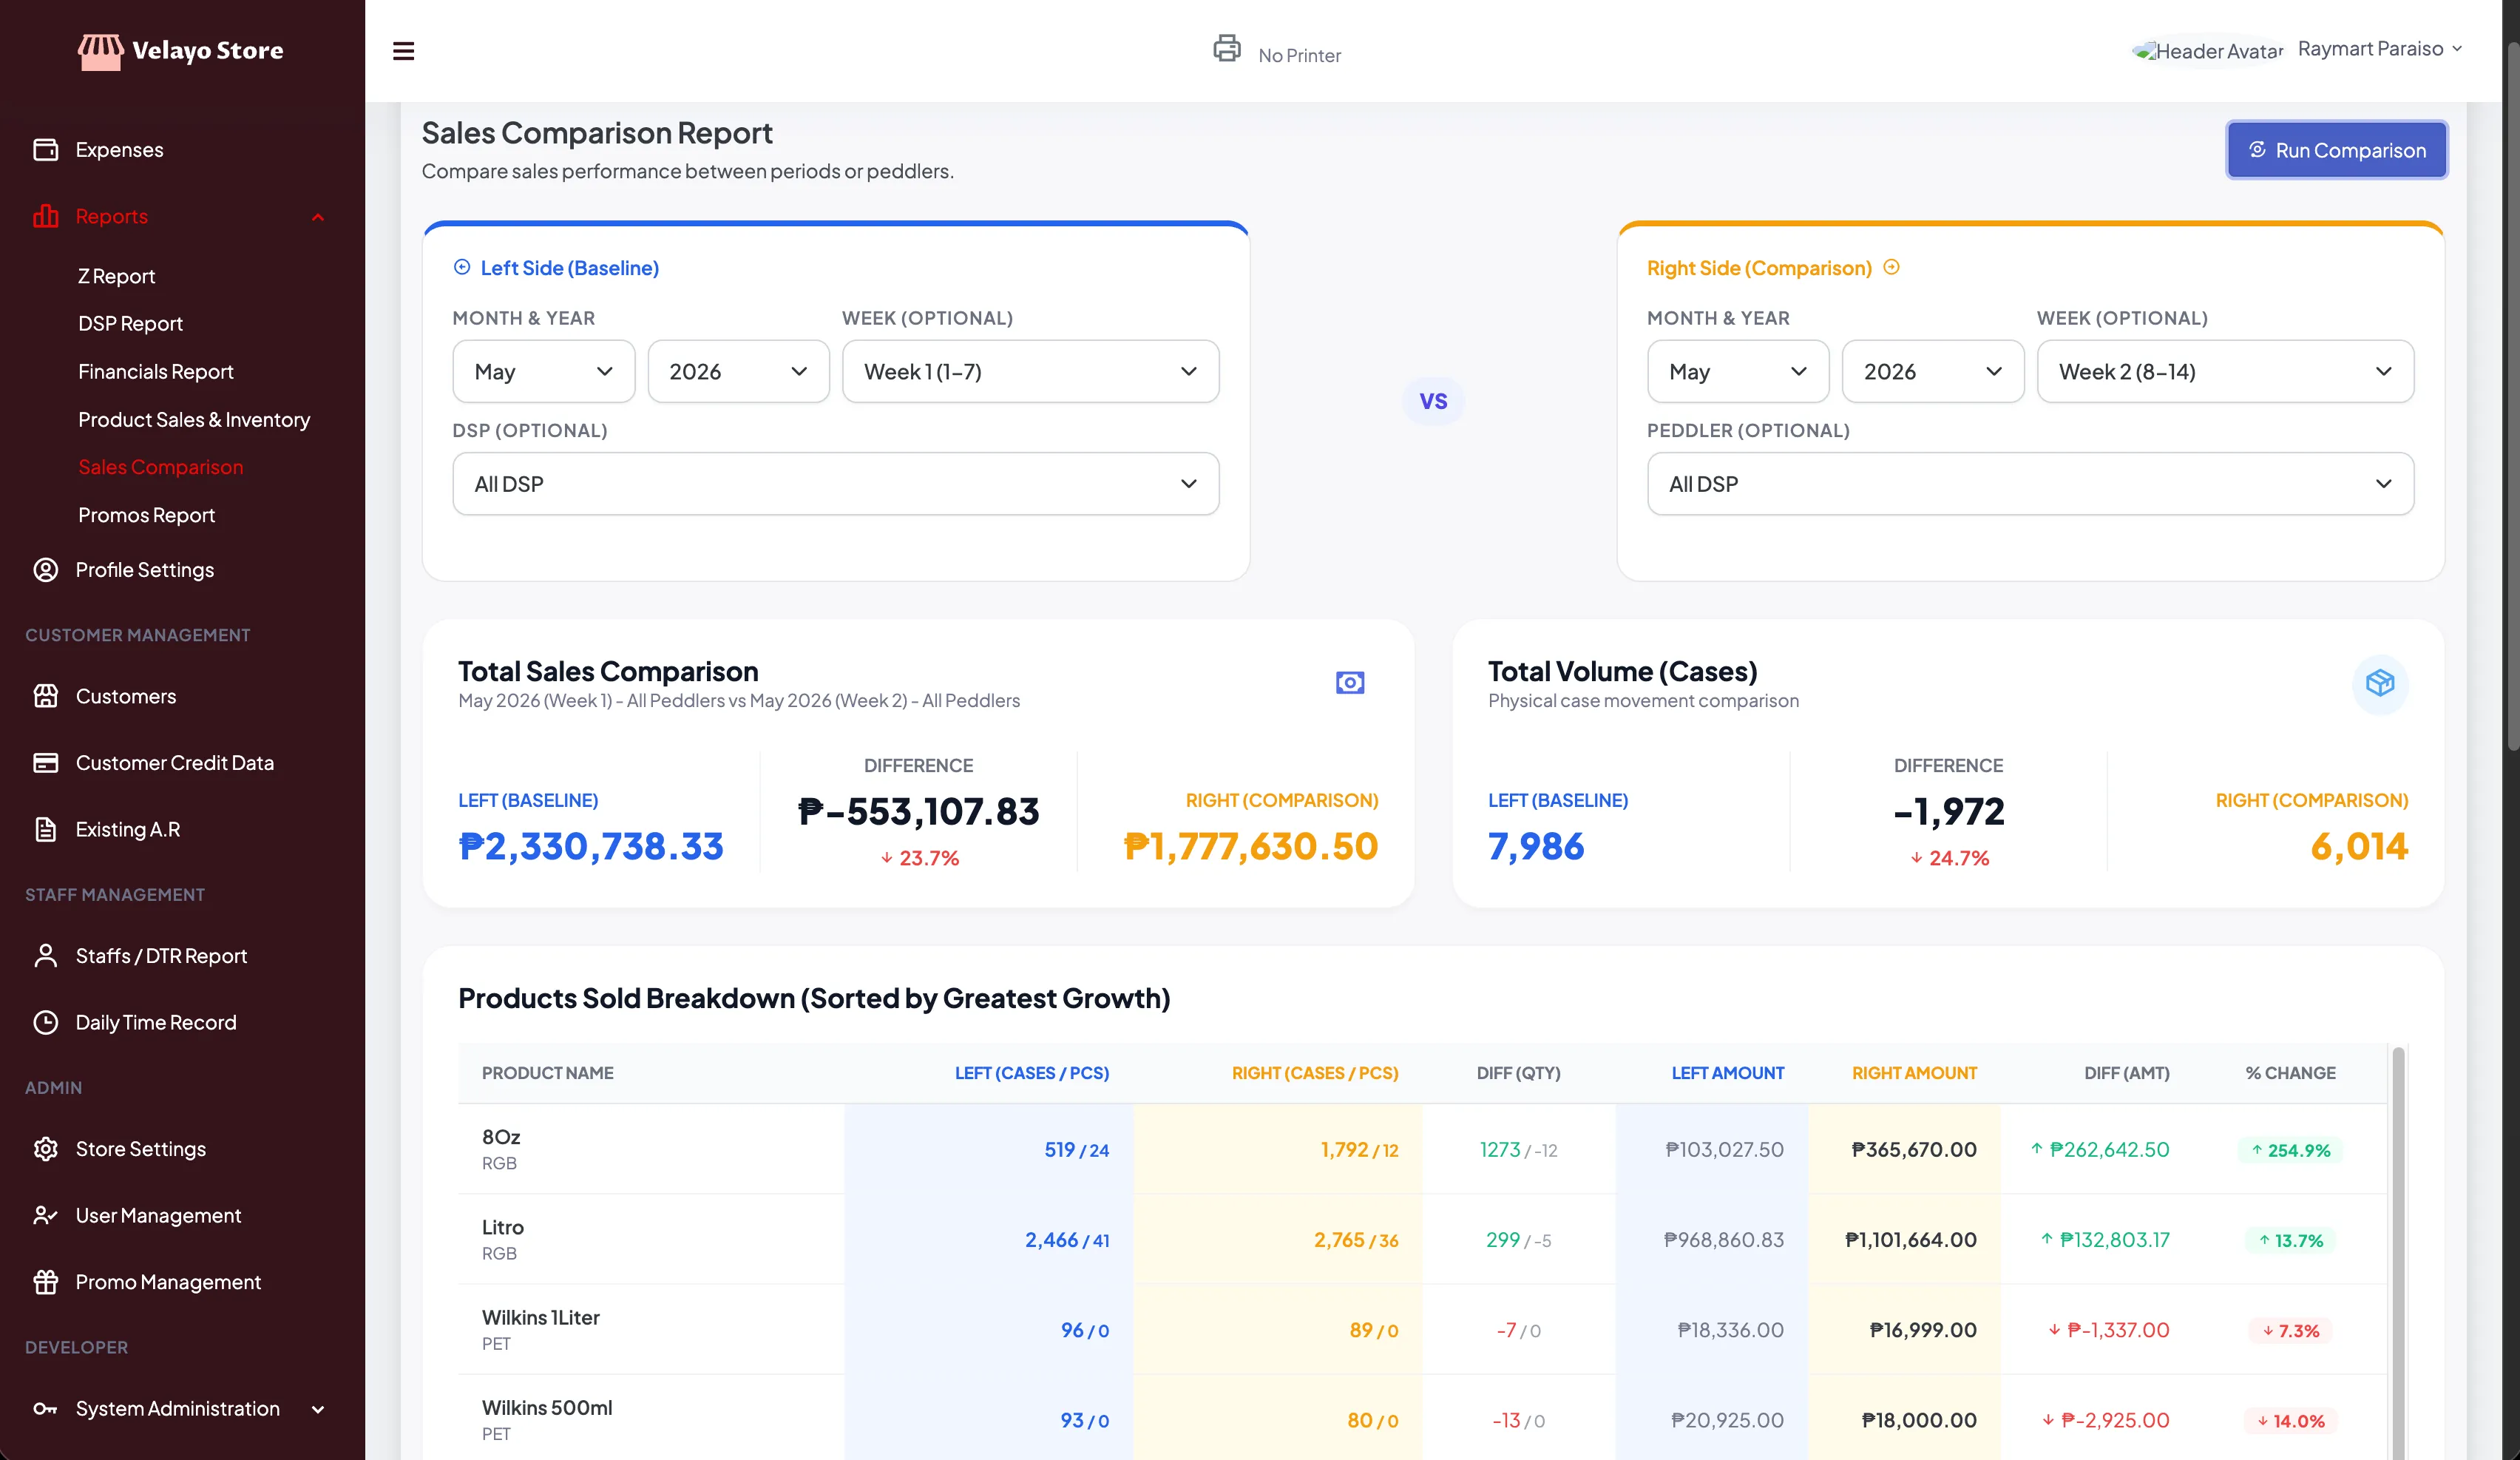Open Daily Time Record page
2520x1460 pixels.
click(x=156, y=1022)
